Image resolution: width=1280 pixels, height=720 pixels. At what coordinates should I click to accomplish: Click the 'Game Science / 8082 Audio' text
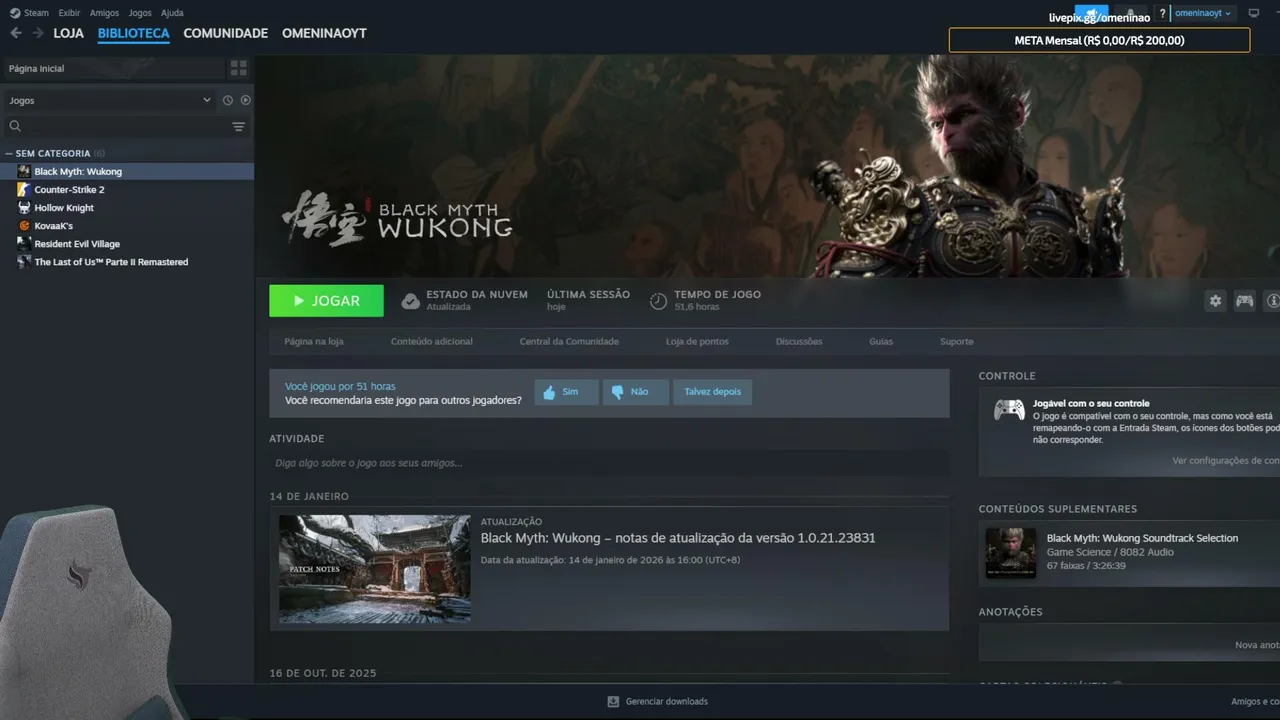pos(1110,552)
